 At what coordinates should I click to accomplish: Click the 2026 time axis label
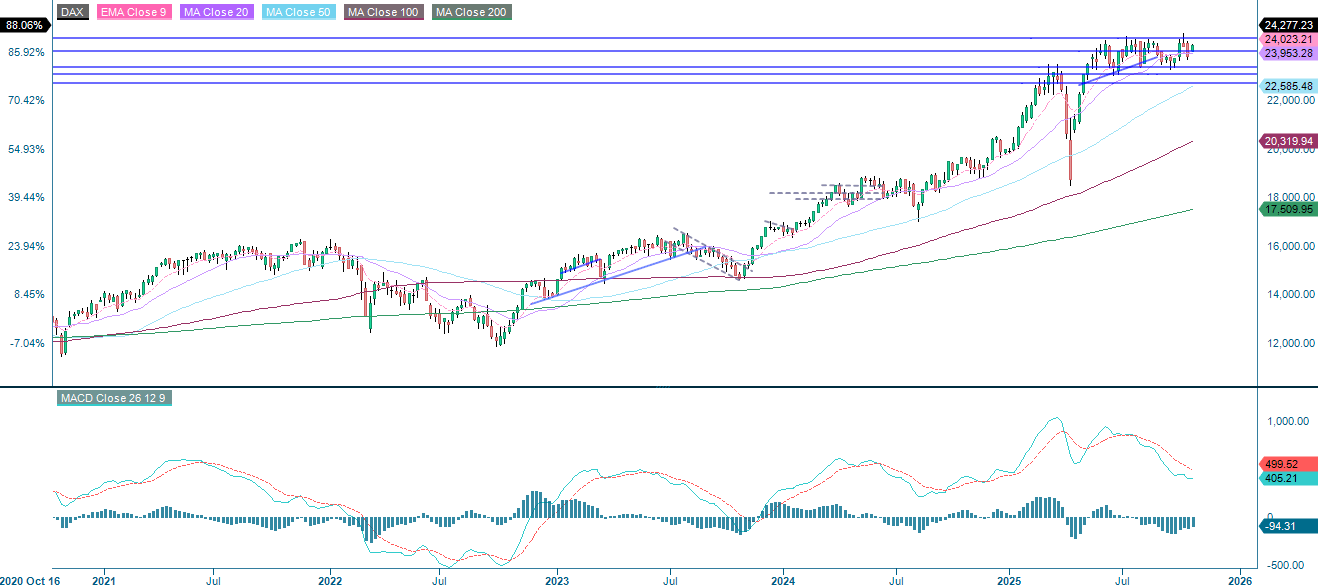[1240, 579]
